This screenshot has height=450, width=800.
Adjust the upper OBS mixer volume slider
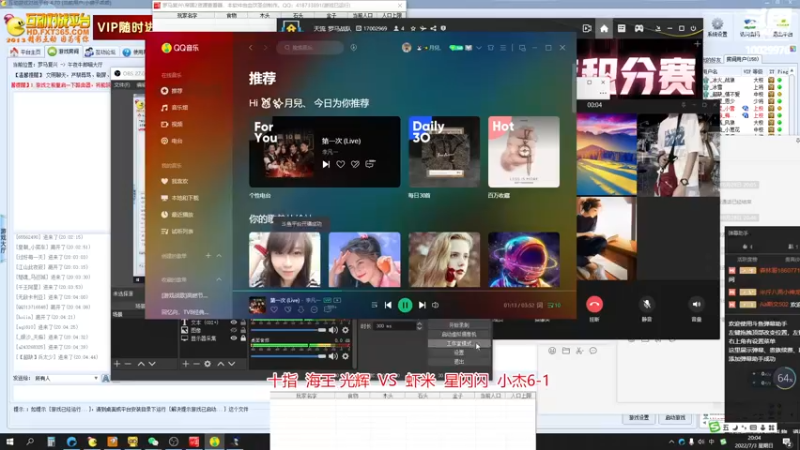(x=289, y=330)
